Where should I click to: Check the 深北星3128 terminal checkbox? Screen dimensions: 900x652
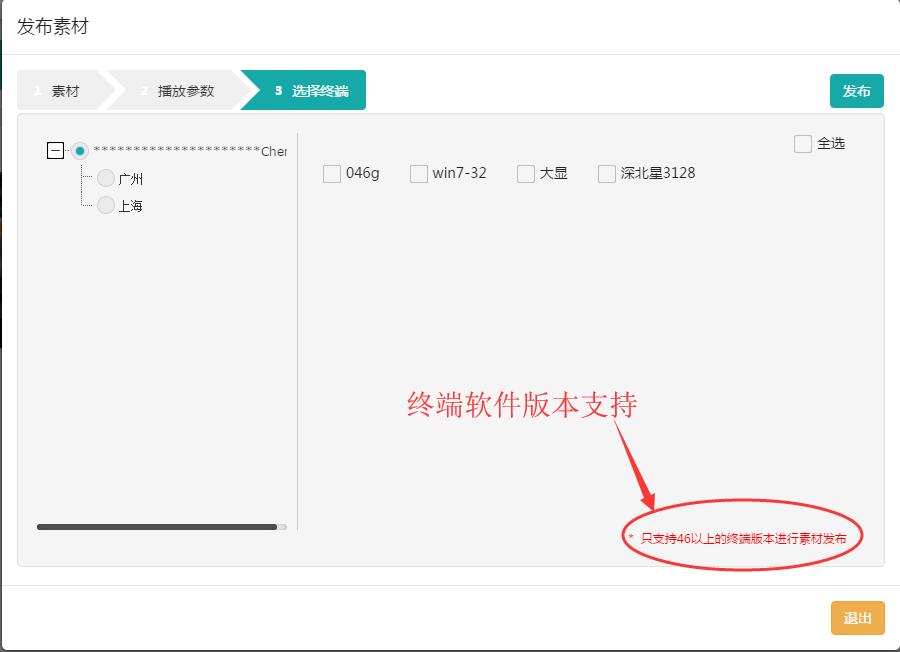606,173
